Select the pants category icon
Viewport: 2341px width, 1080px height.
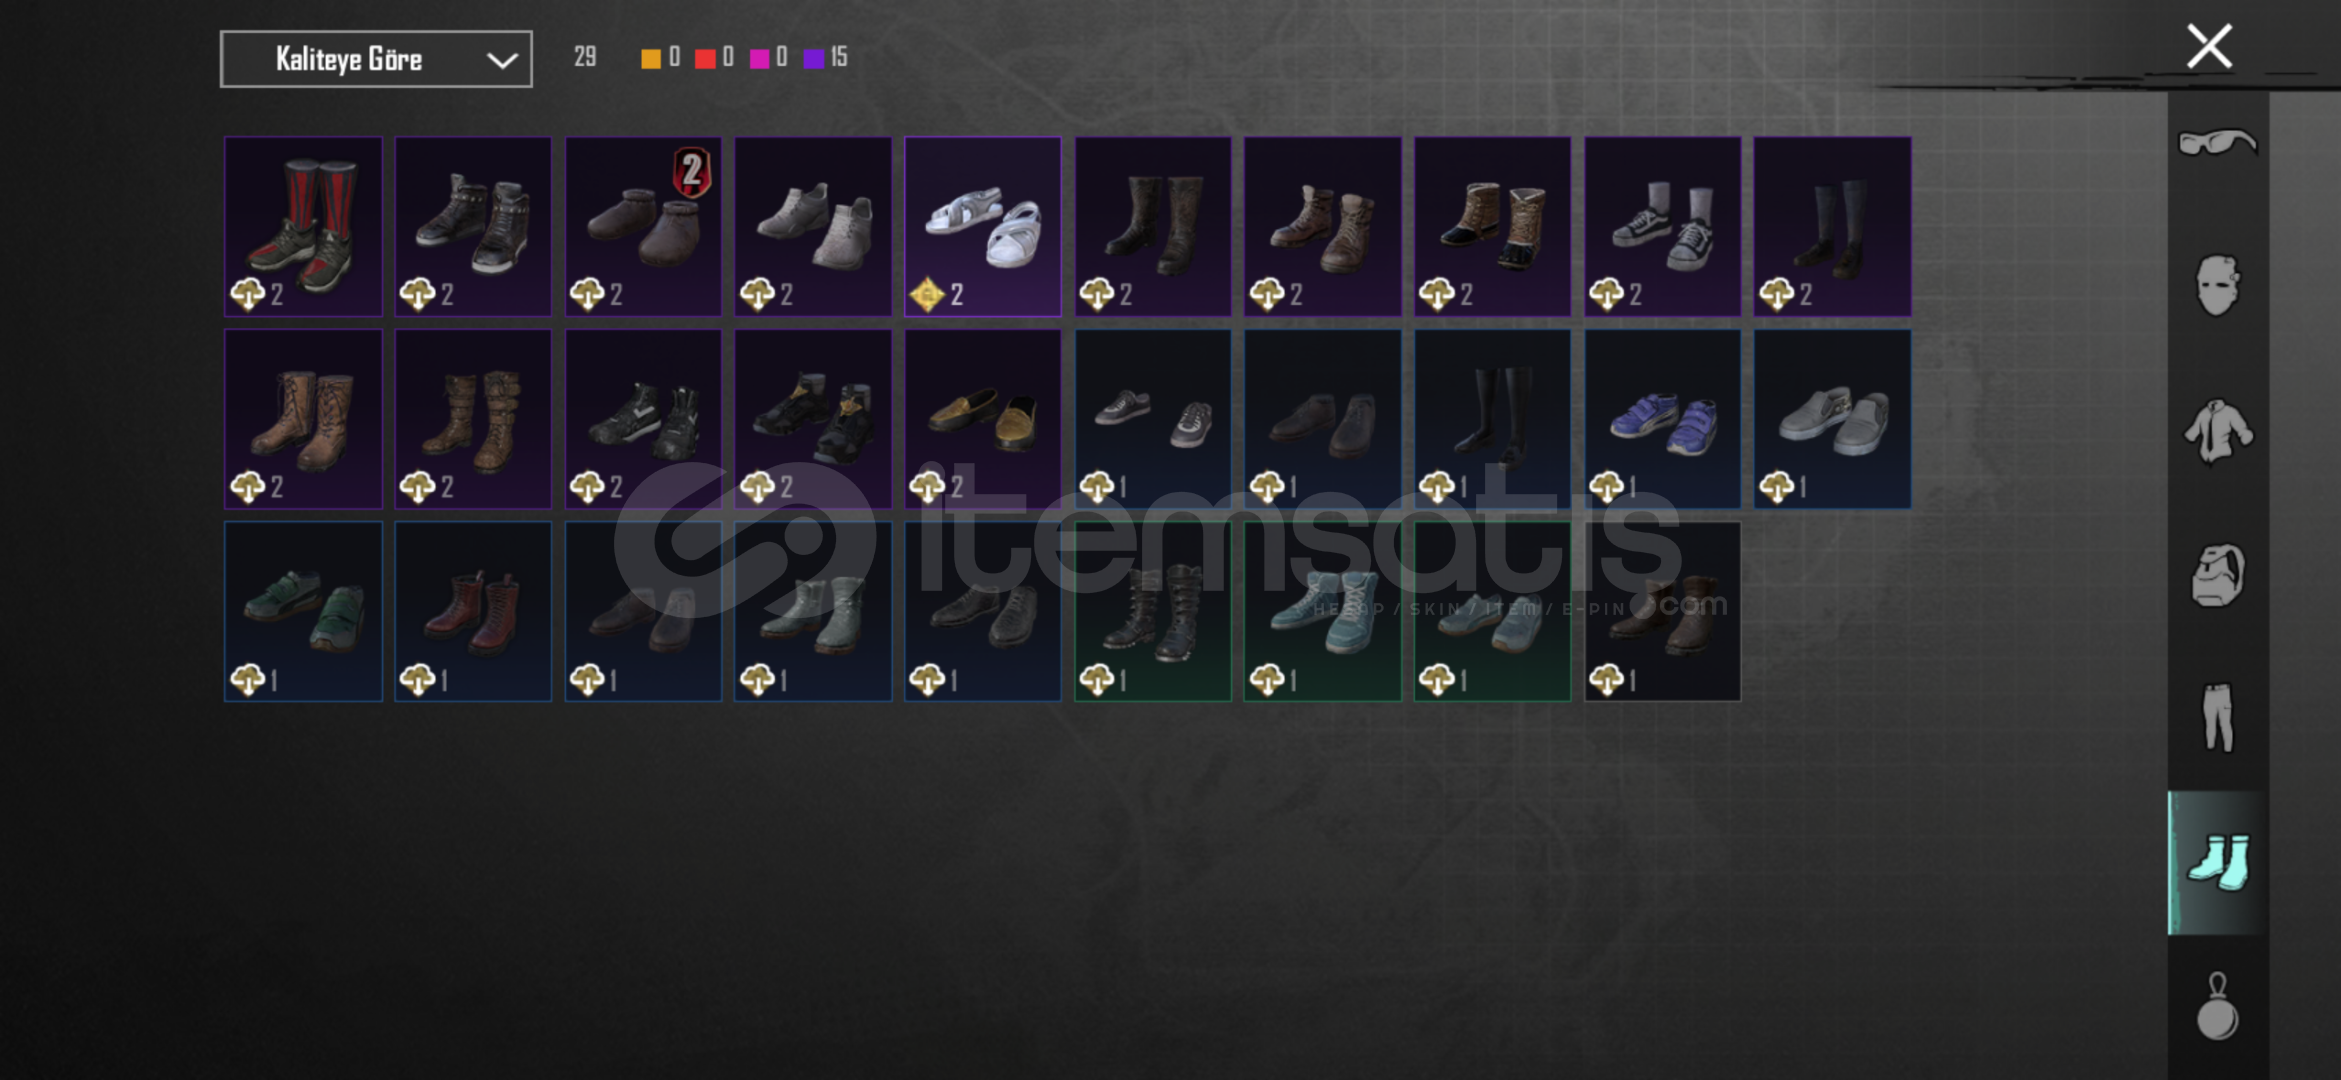coord(2217,717)
